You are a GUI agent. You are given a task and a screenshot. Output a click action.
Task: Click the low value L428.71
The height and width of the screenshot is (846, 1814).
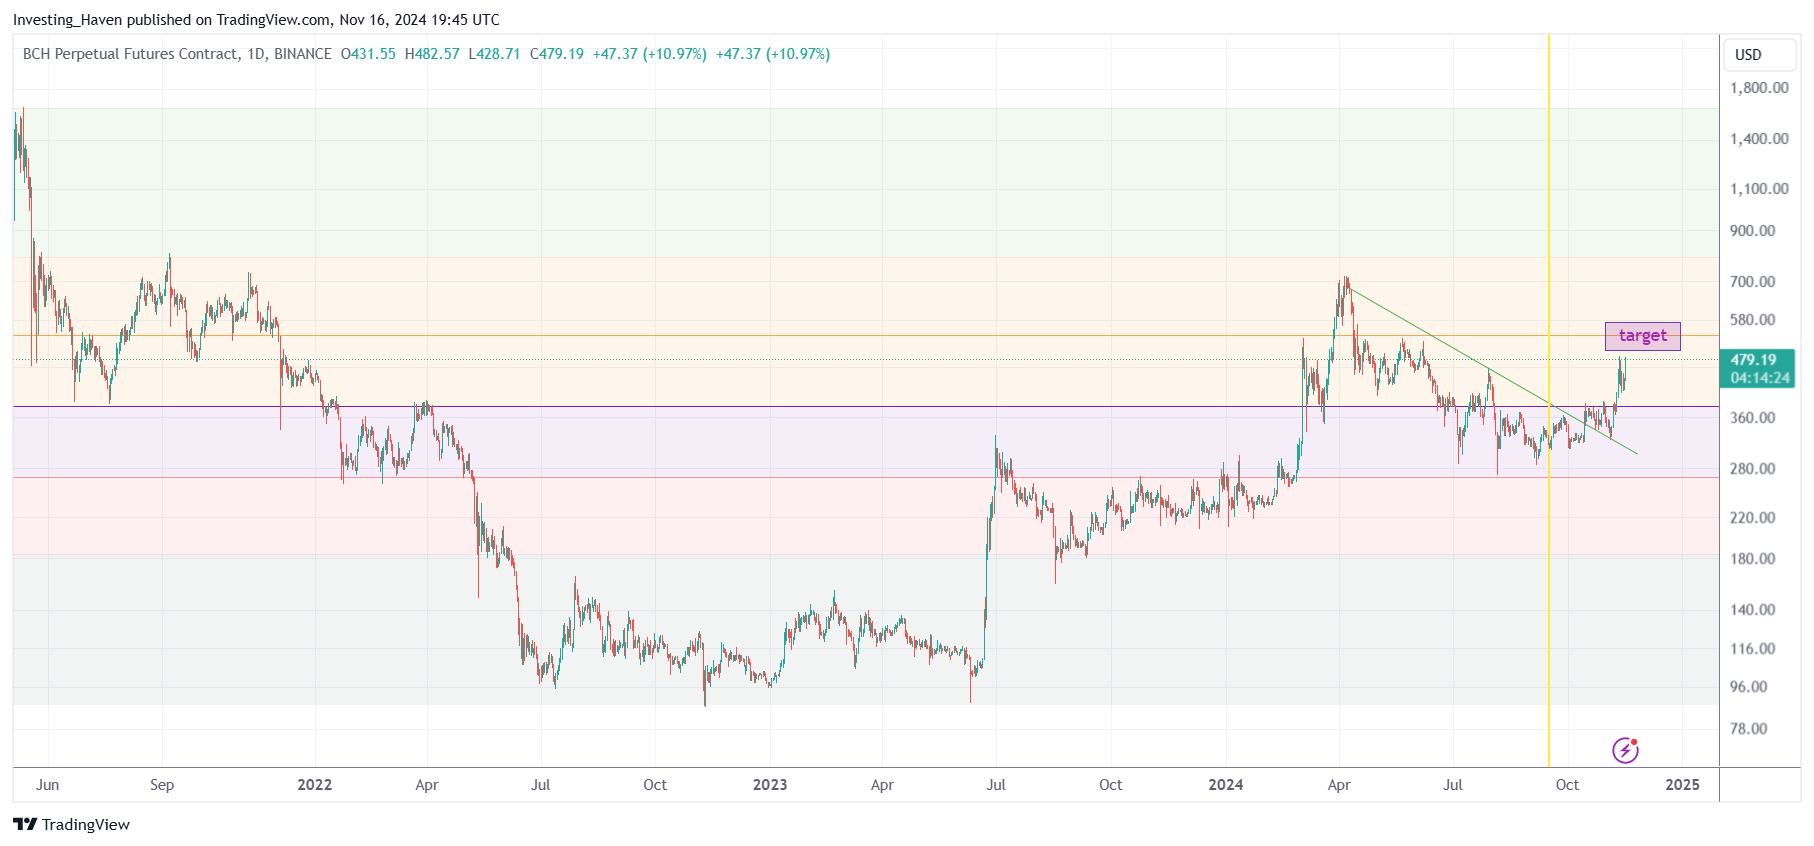coord(494,54)
